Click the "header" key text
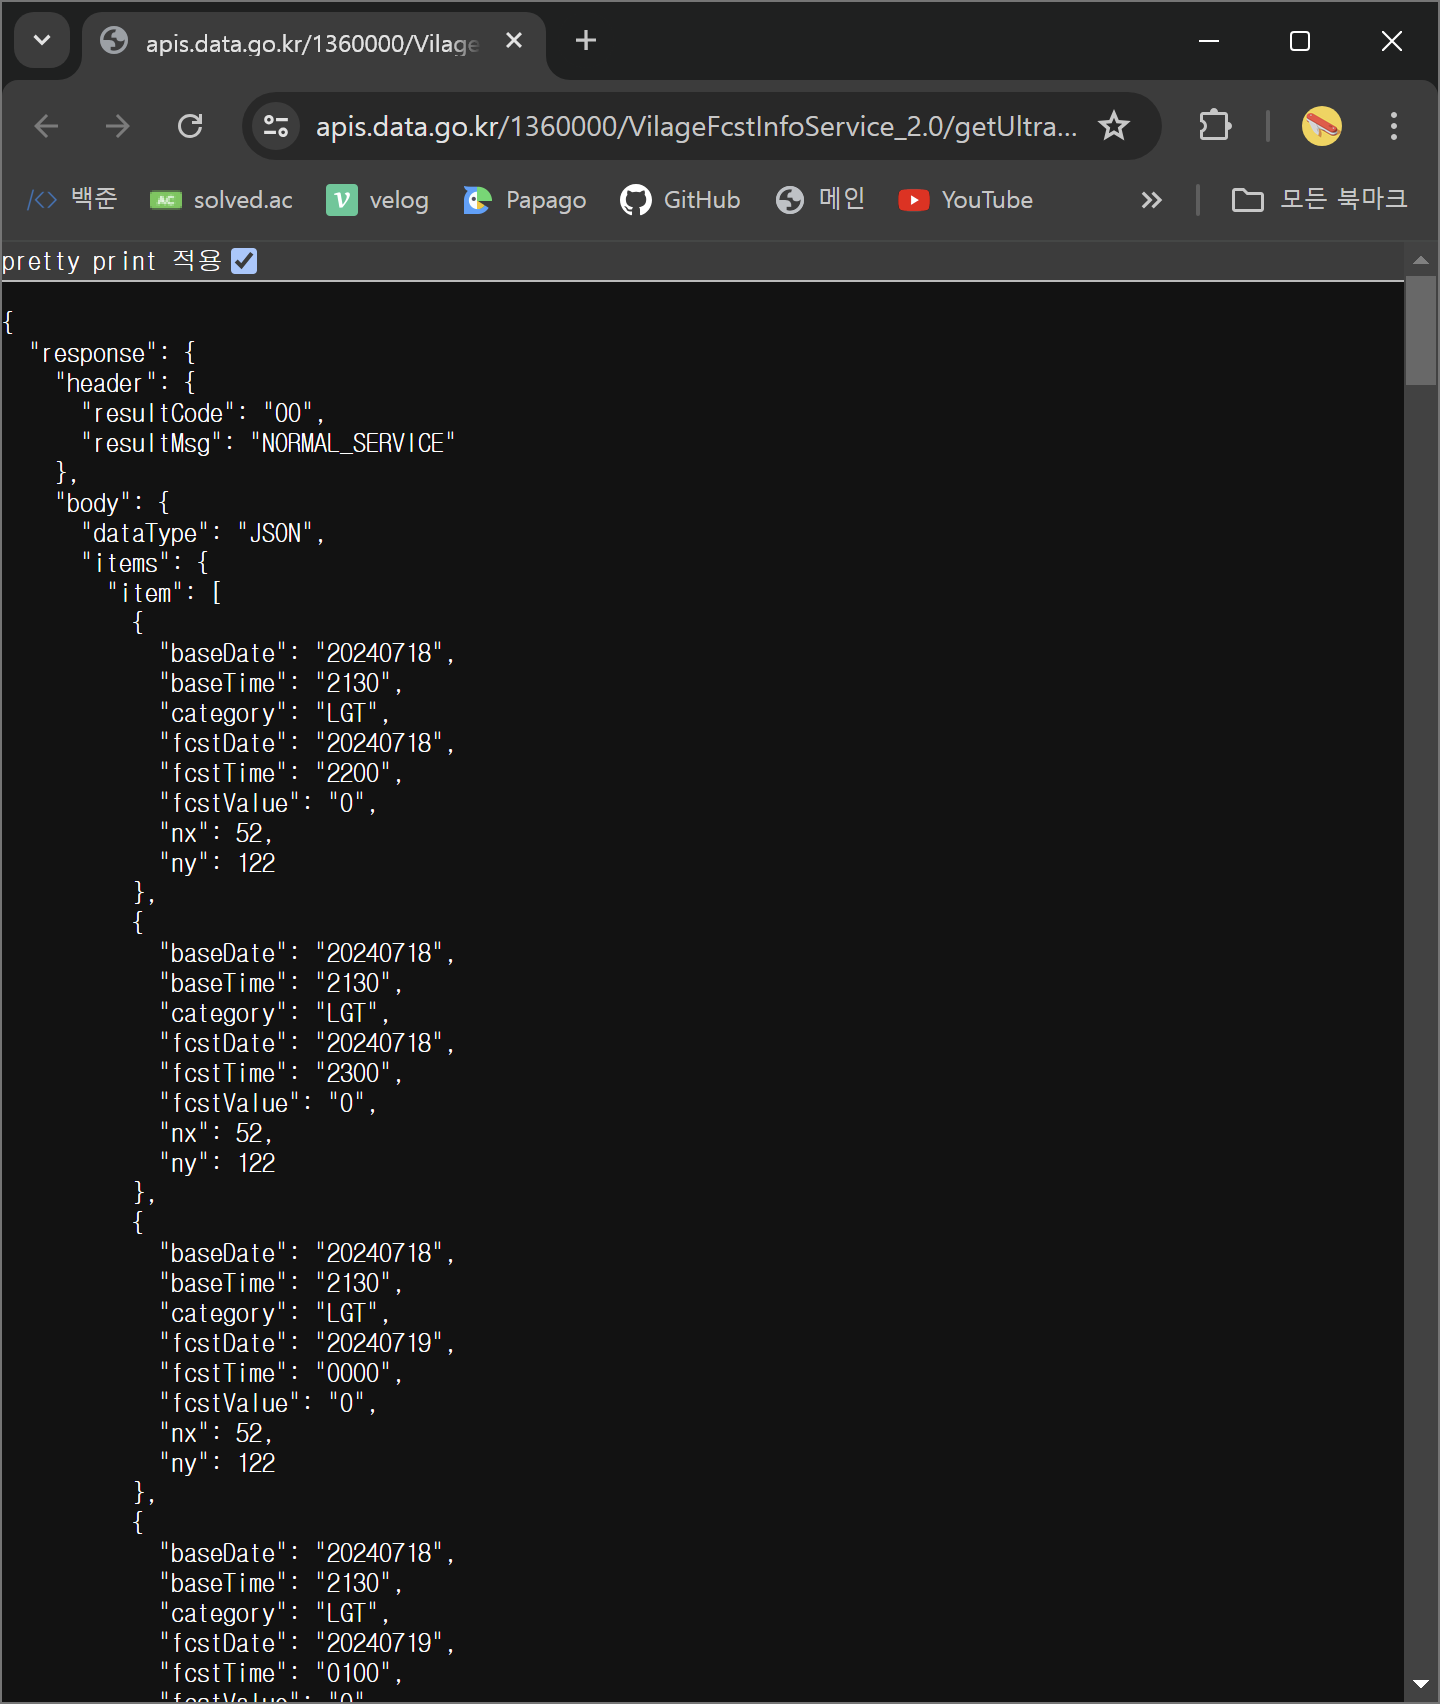Screen dimensions: 1440x1704 105,383
